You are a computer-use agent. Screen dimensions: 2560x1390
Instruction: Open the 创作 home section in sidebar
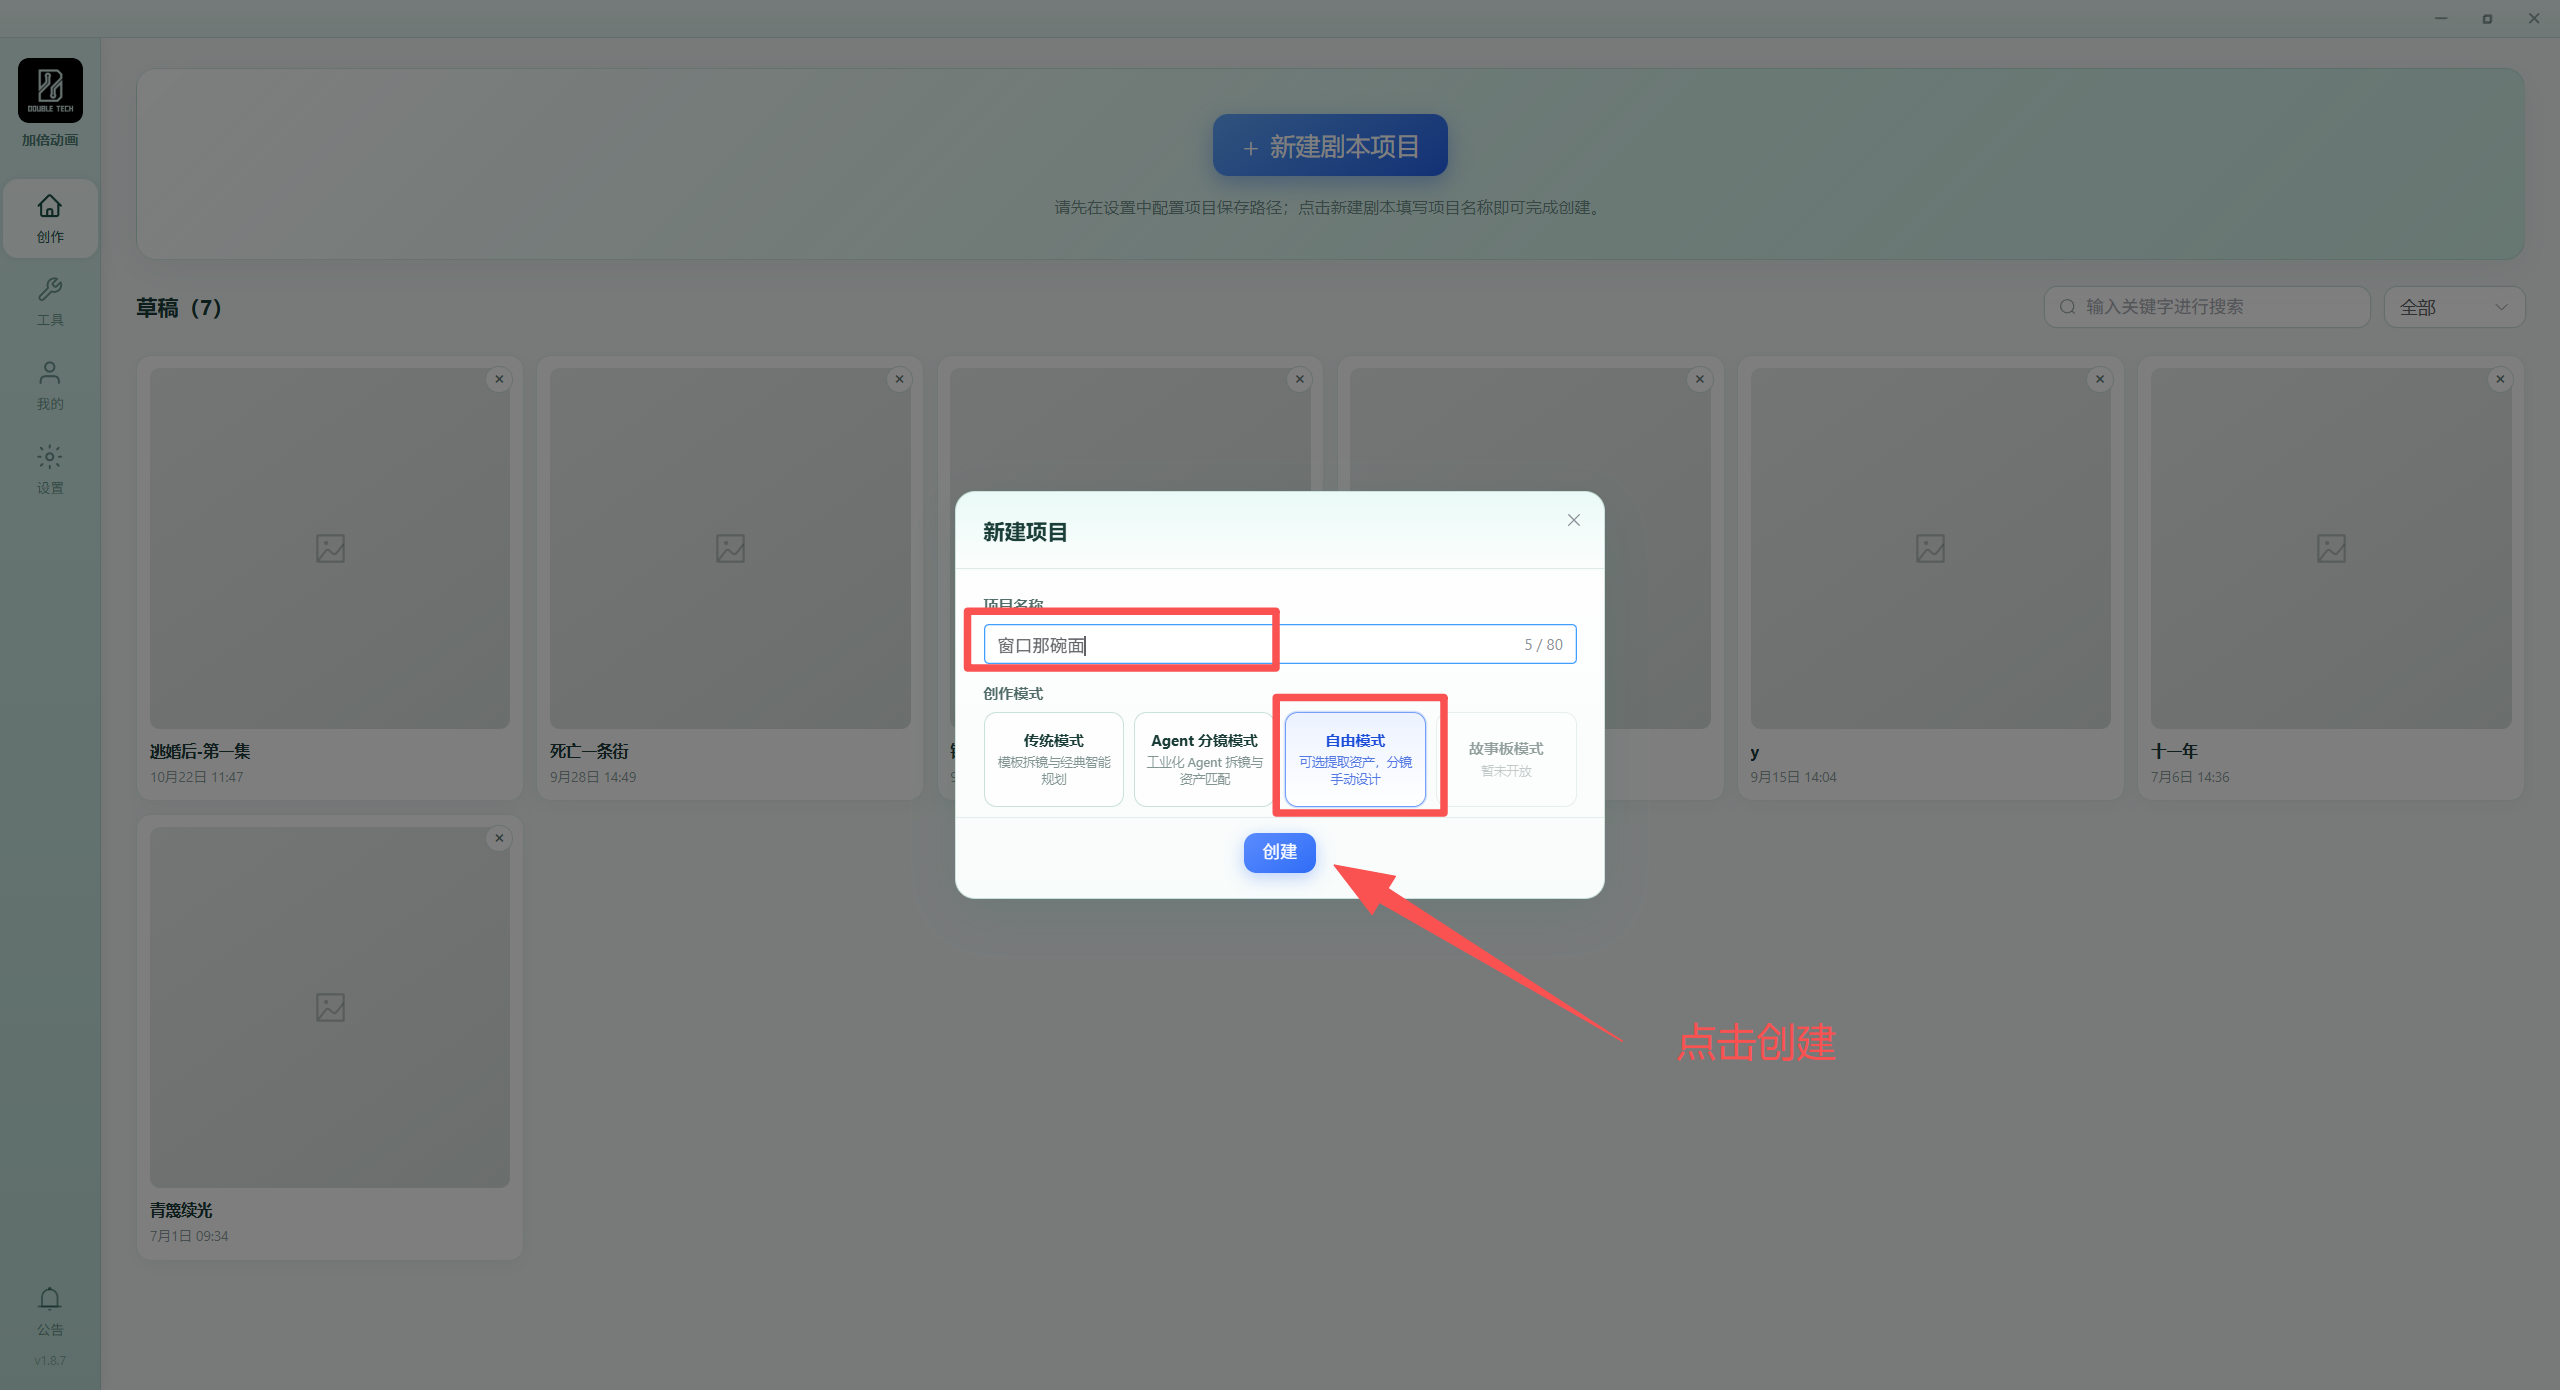50,218
